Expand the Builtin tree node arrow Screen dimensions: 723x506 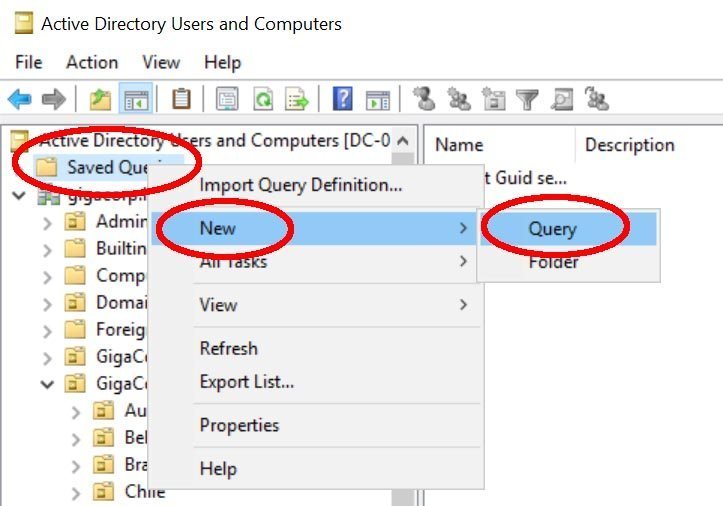click(47, 250)
